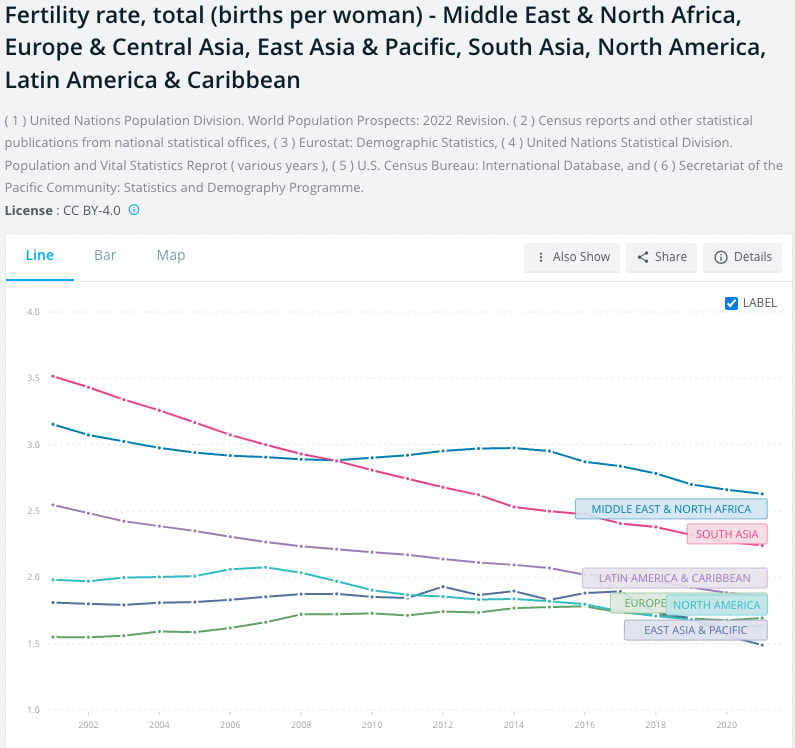The width and height of the screenshot is (795, 748).
Task: Select the Line tab
Action: coord(40,255)
